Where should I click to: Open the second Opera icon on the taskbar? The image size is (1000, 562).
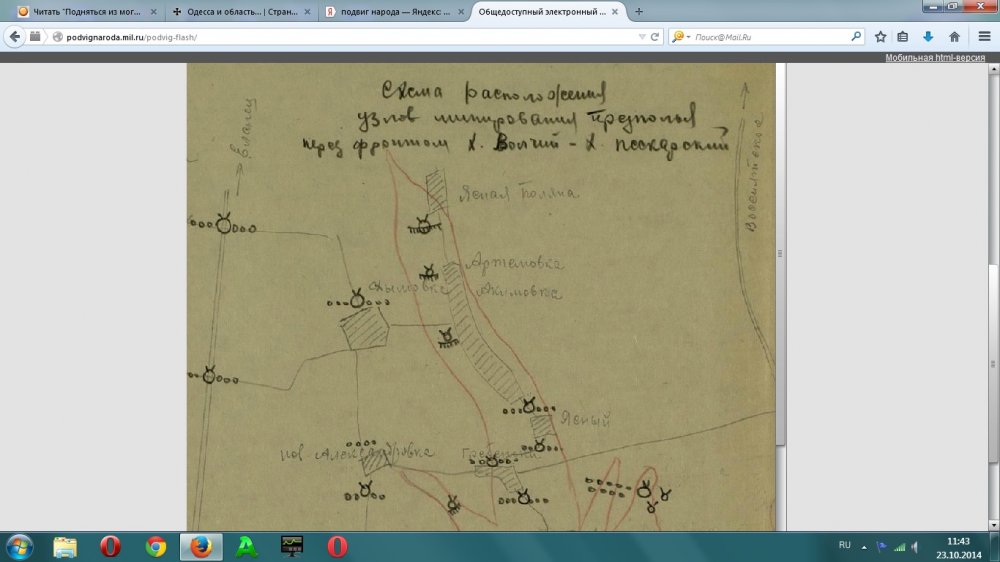pyautogui.click(x=337, y=547)
